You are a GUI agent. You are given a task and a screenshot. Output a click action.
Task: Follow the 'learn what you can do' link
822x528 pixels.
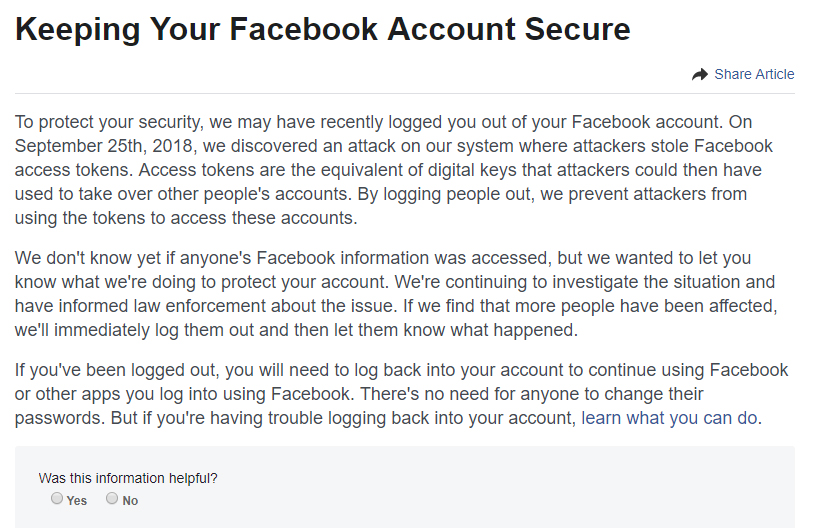click(669, 418)
